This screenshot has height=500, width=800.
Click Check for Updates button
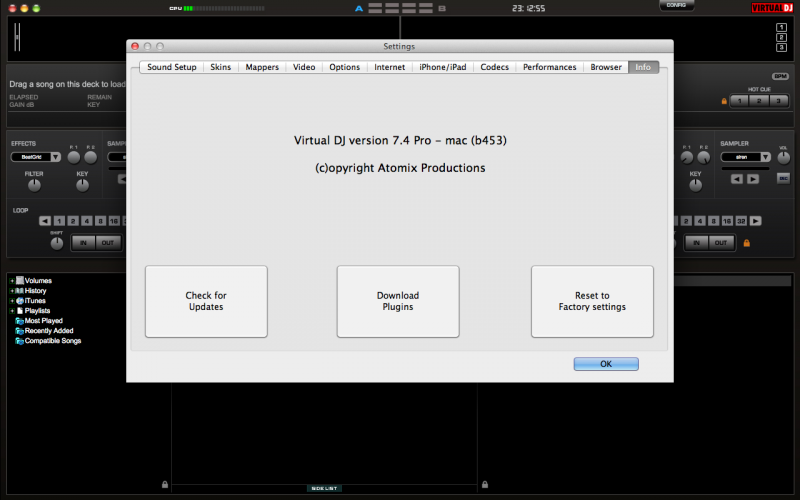coord(206,301)
